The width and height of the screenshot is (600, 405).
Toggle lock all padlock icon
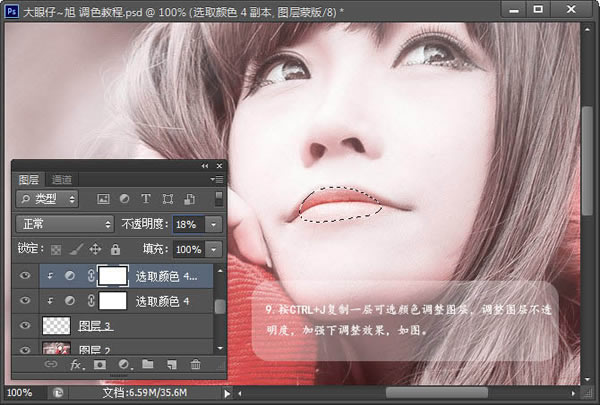click(x=115, y=250)
